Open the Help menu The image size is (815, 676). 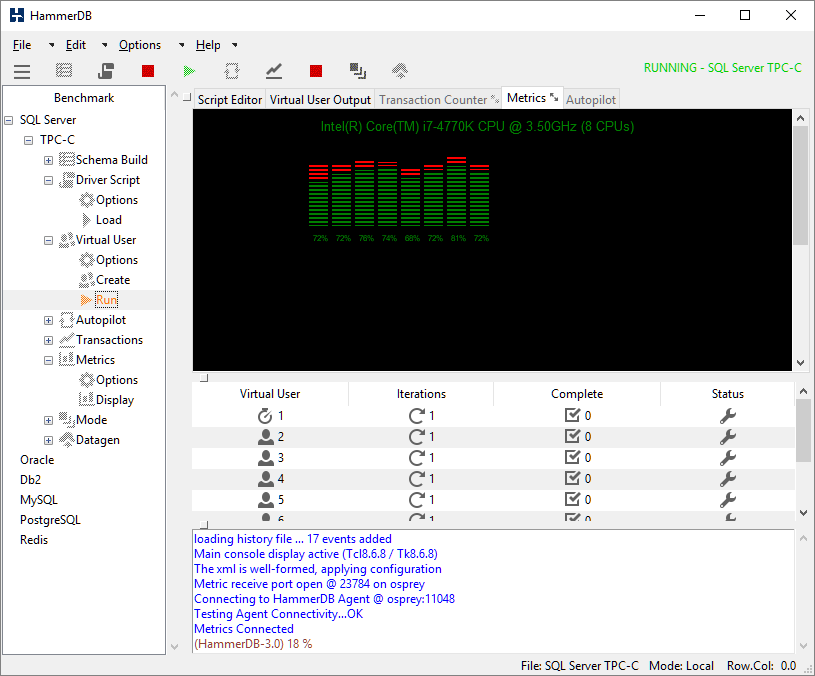[208, 45]
